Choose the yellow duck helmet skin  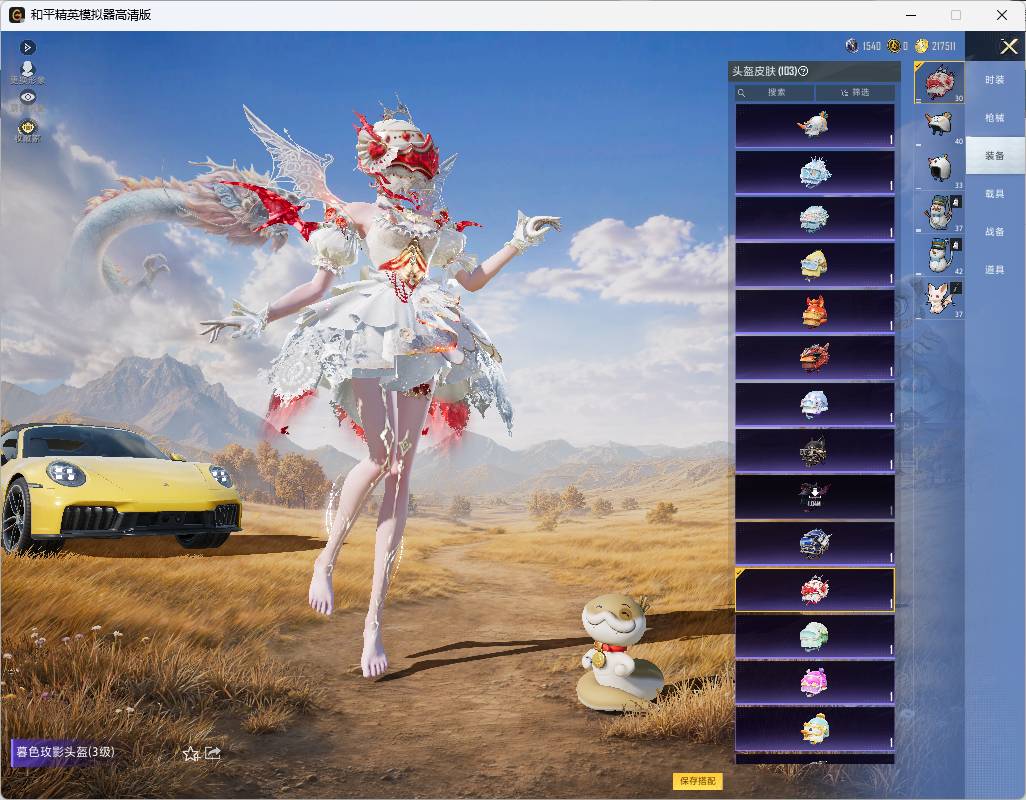click(x=815, y=729)
